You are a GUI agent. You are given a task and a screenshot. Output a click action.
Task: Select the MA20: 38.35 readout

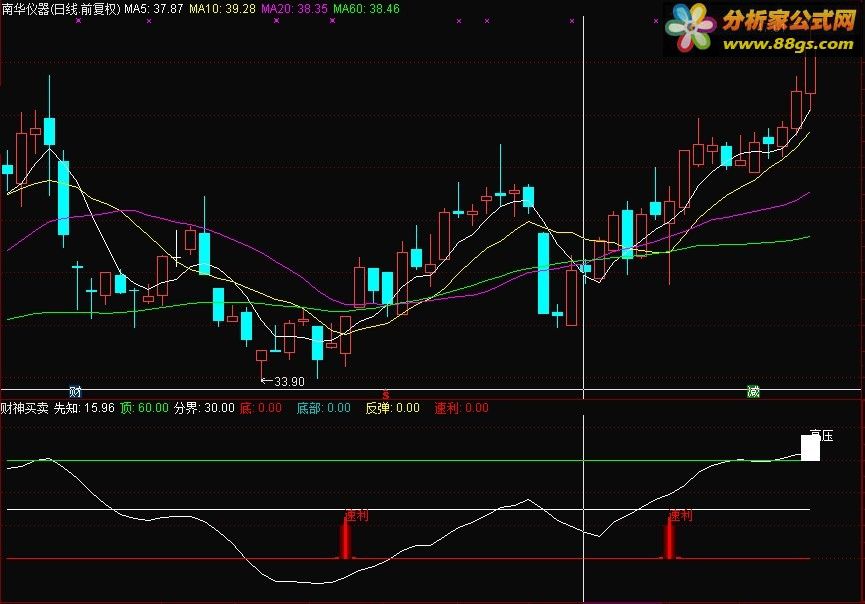click(295, 9)
